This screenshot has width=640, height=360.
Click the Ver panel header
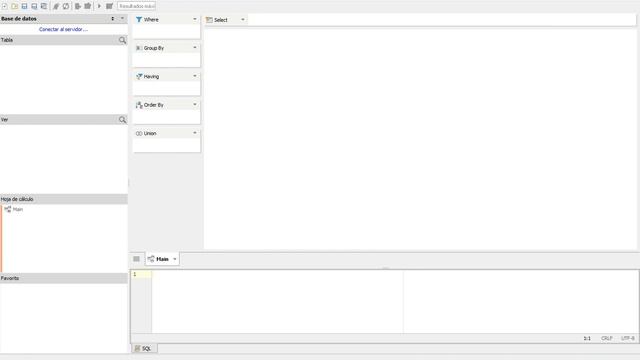coord(64,120)
